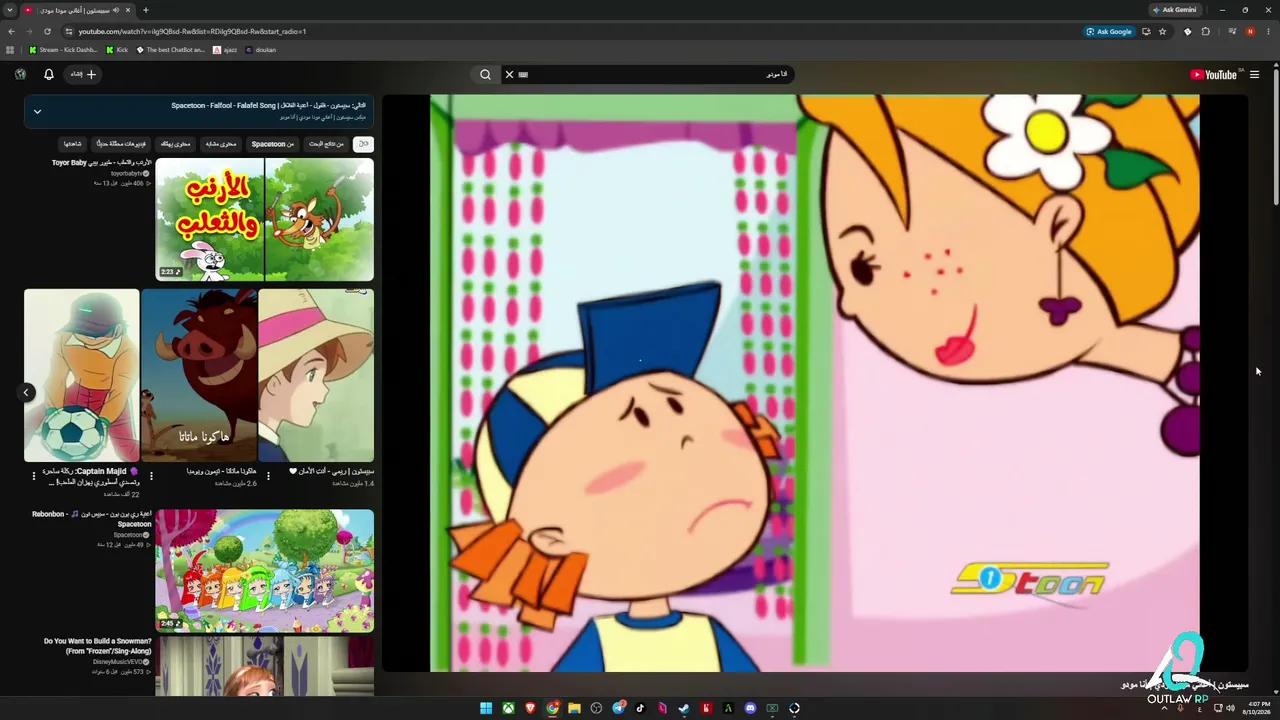Open the Remi Spacetoon shorts thumbnail
The width and height of the screenshot is (1280, 720).
[x=316, y=375]
